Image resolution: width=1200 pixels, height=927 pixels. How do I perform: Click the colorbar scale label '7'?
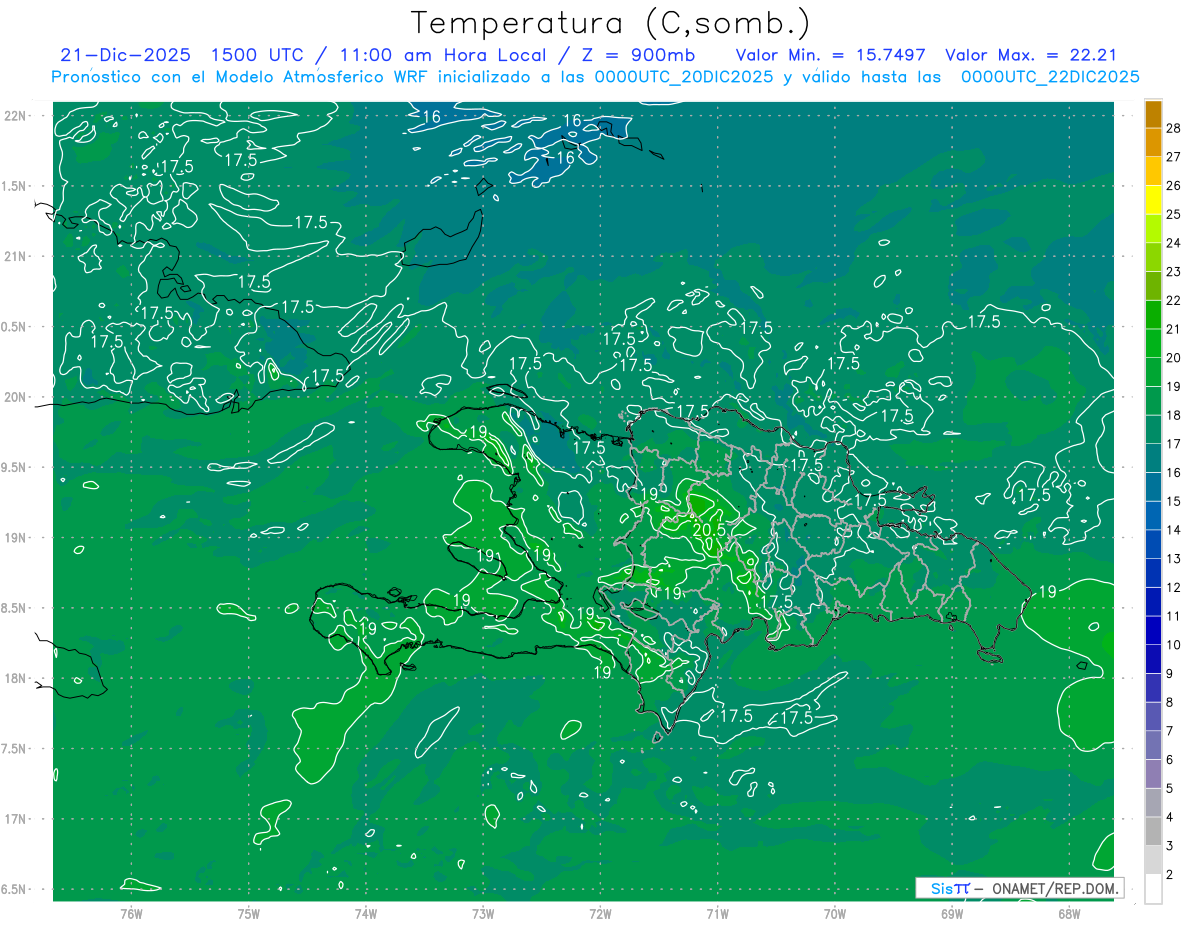click(1170, 731)
